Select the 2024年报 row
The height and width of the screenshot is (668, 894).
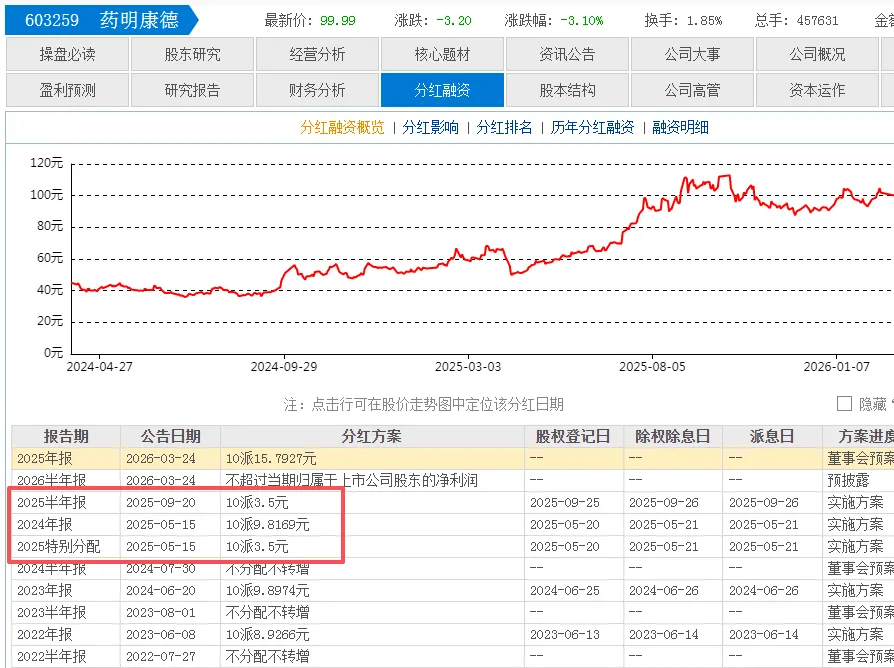(453, 524)
